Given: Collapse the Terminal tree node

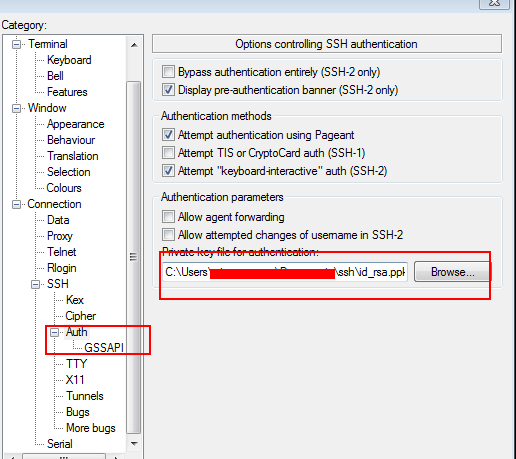Looking at the screenshot, I should tap(16, 44).
